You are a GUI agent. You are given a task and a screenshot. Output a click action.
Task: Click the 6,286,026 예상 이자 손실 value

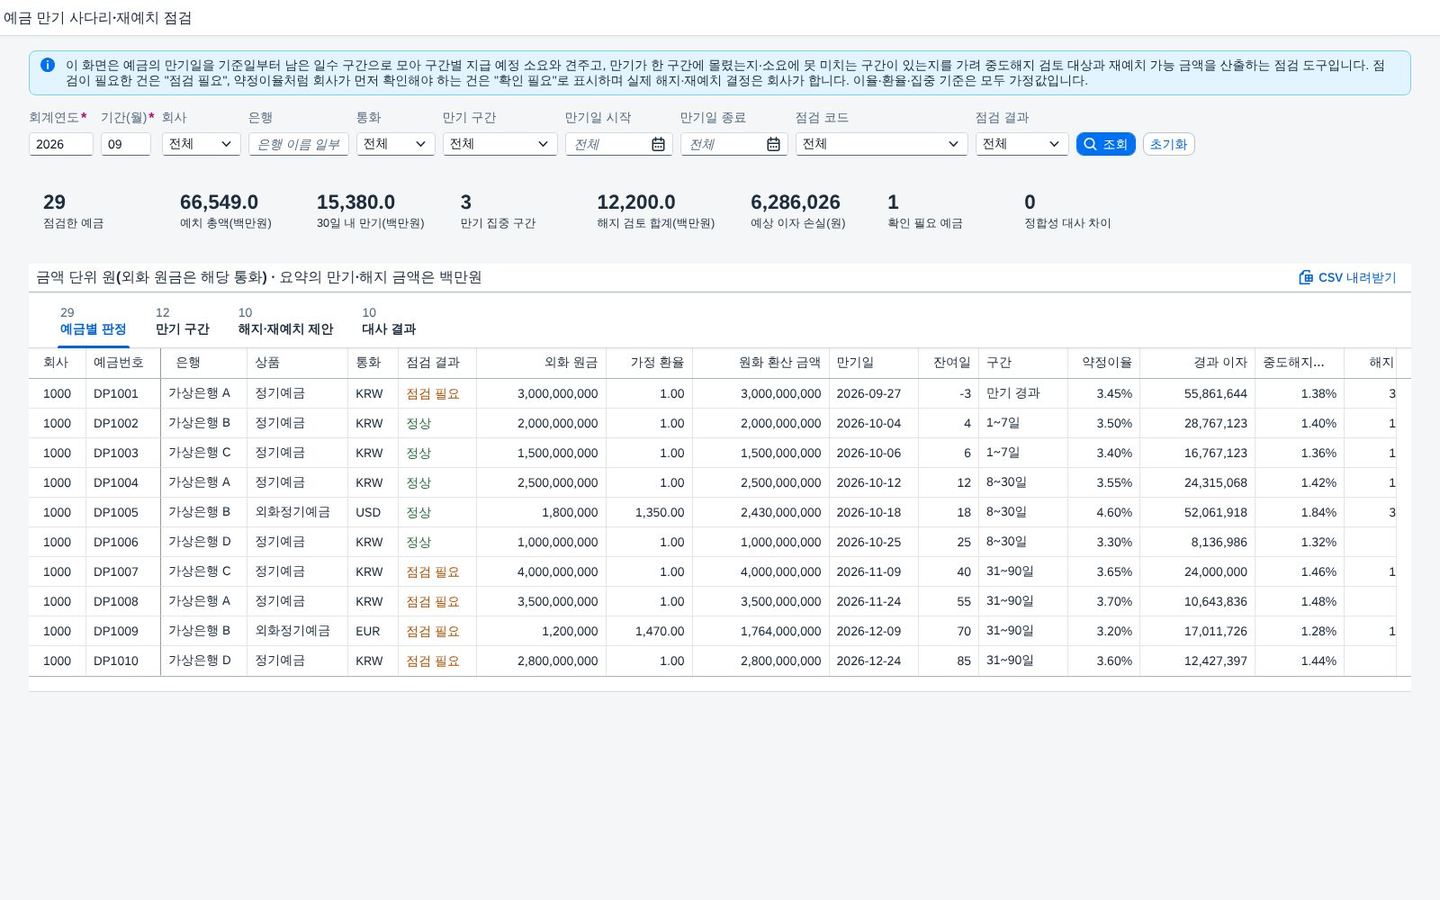pyautogui.click(x=795, y=202)
